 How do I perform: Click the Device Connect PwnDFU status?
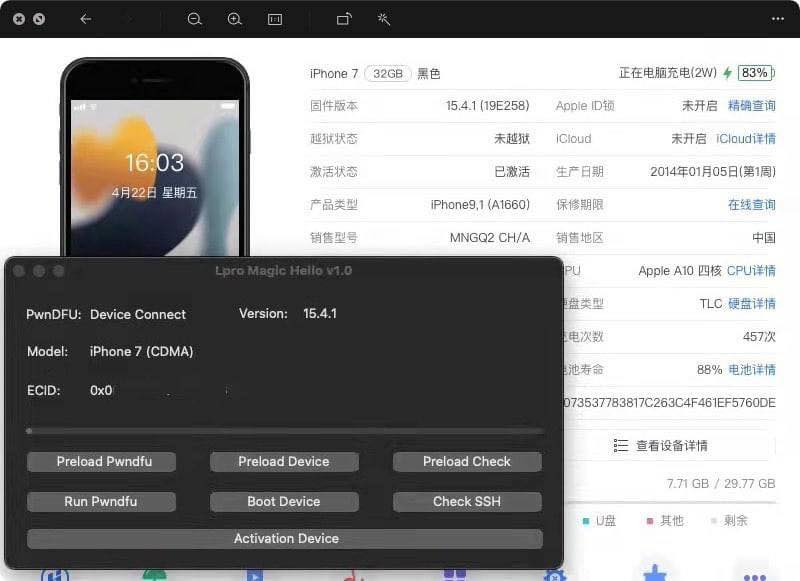click(138, 314)
